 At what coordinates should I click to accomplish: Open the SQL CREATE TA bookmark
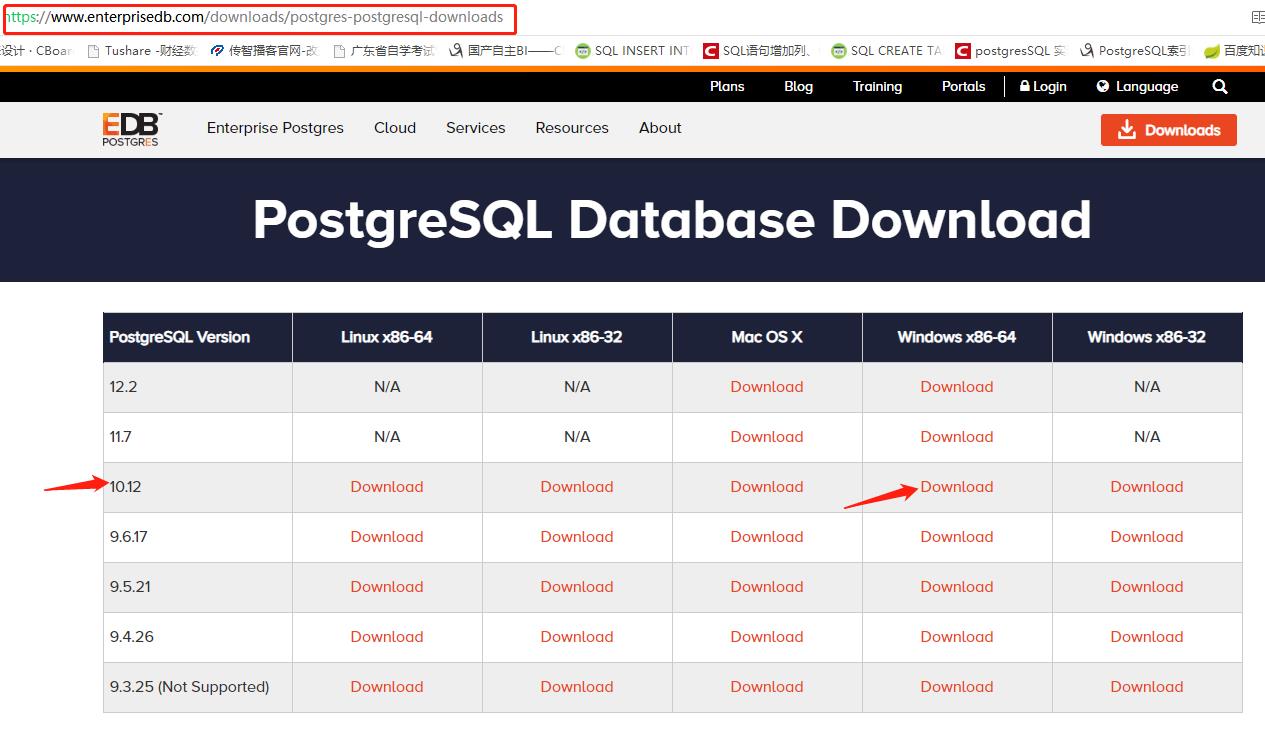pyautogui.click(x=886, y=50)
